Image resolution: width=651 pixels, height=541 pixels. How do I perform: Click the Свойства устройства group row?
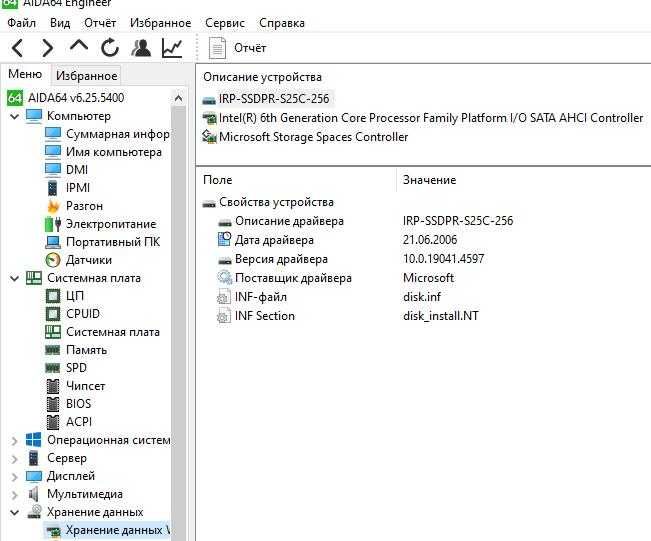(x=276, y=202)
